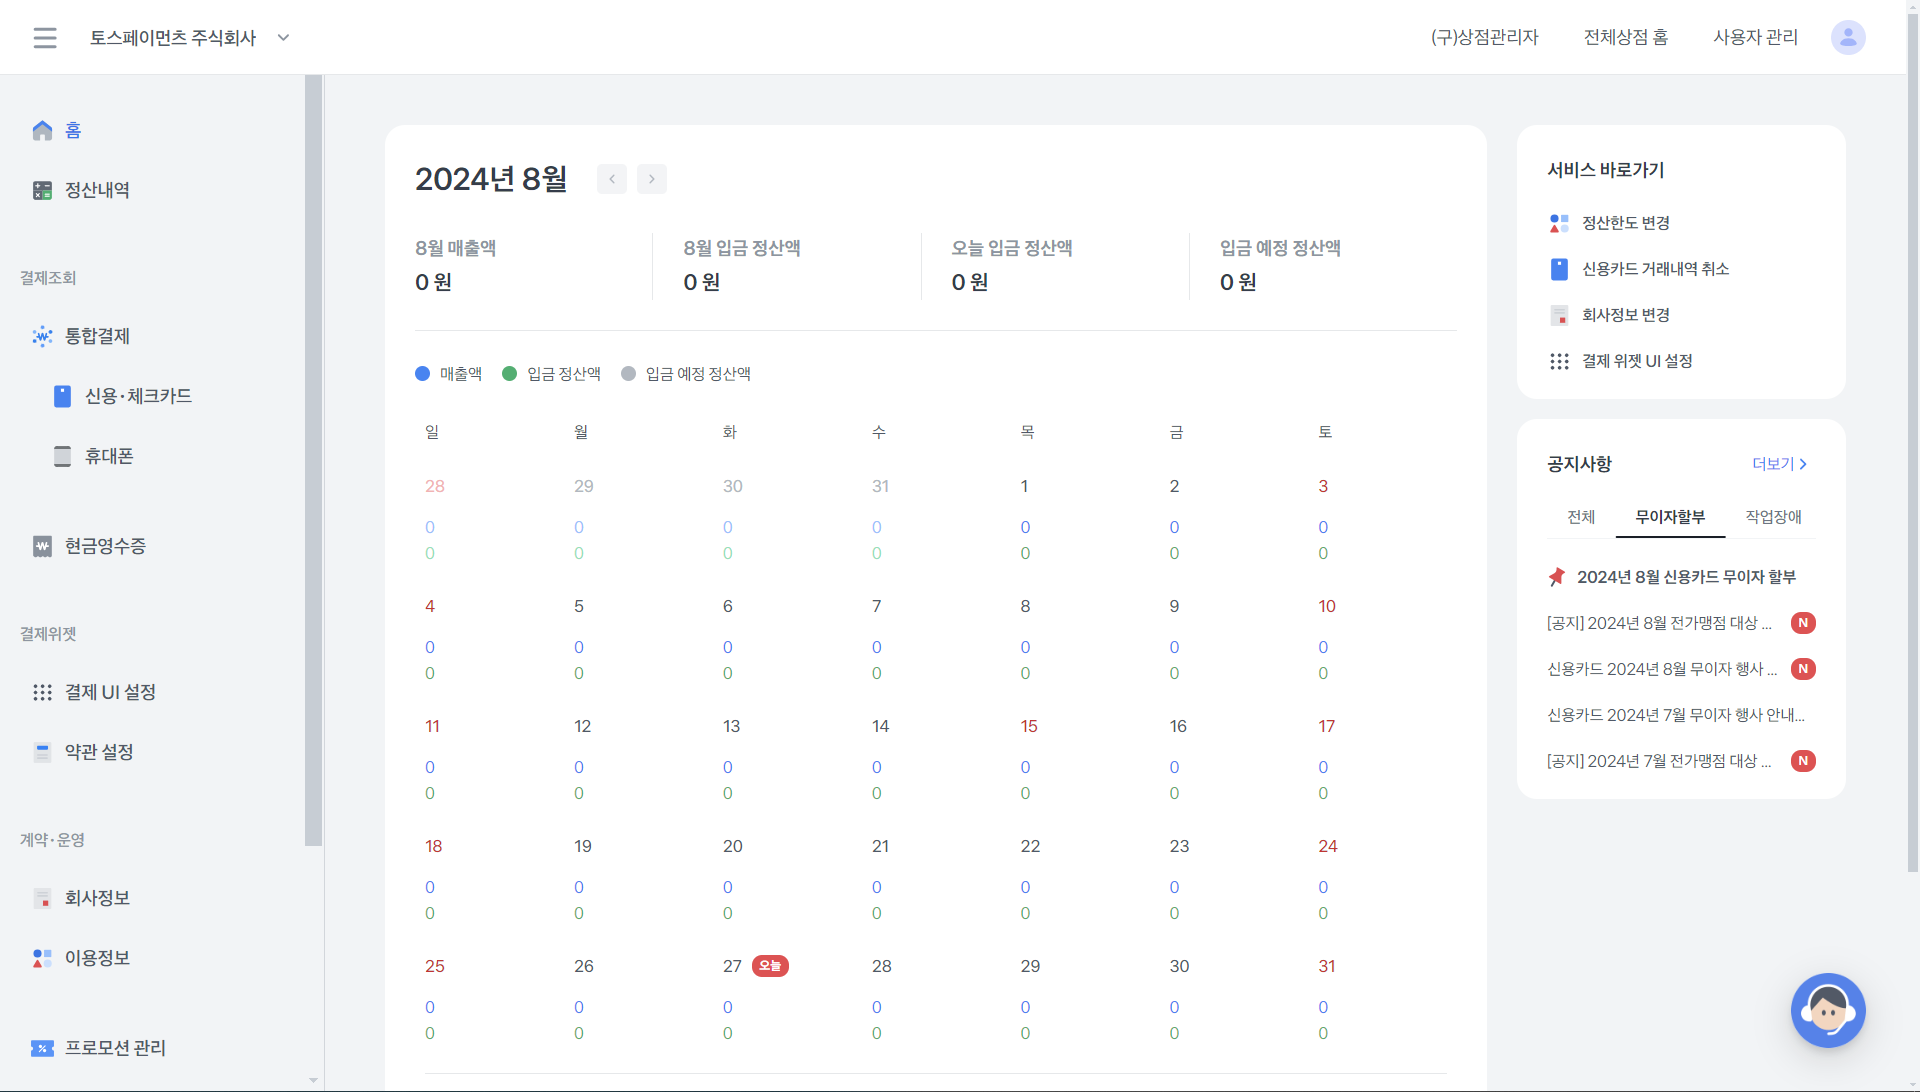Expand the 토스페이먼츠 주식회사 company dropdown
1920x1092 pixels.
click(x=283, y=38)
